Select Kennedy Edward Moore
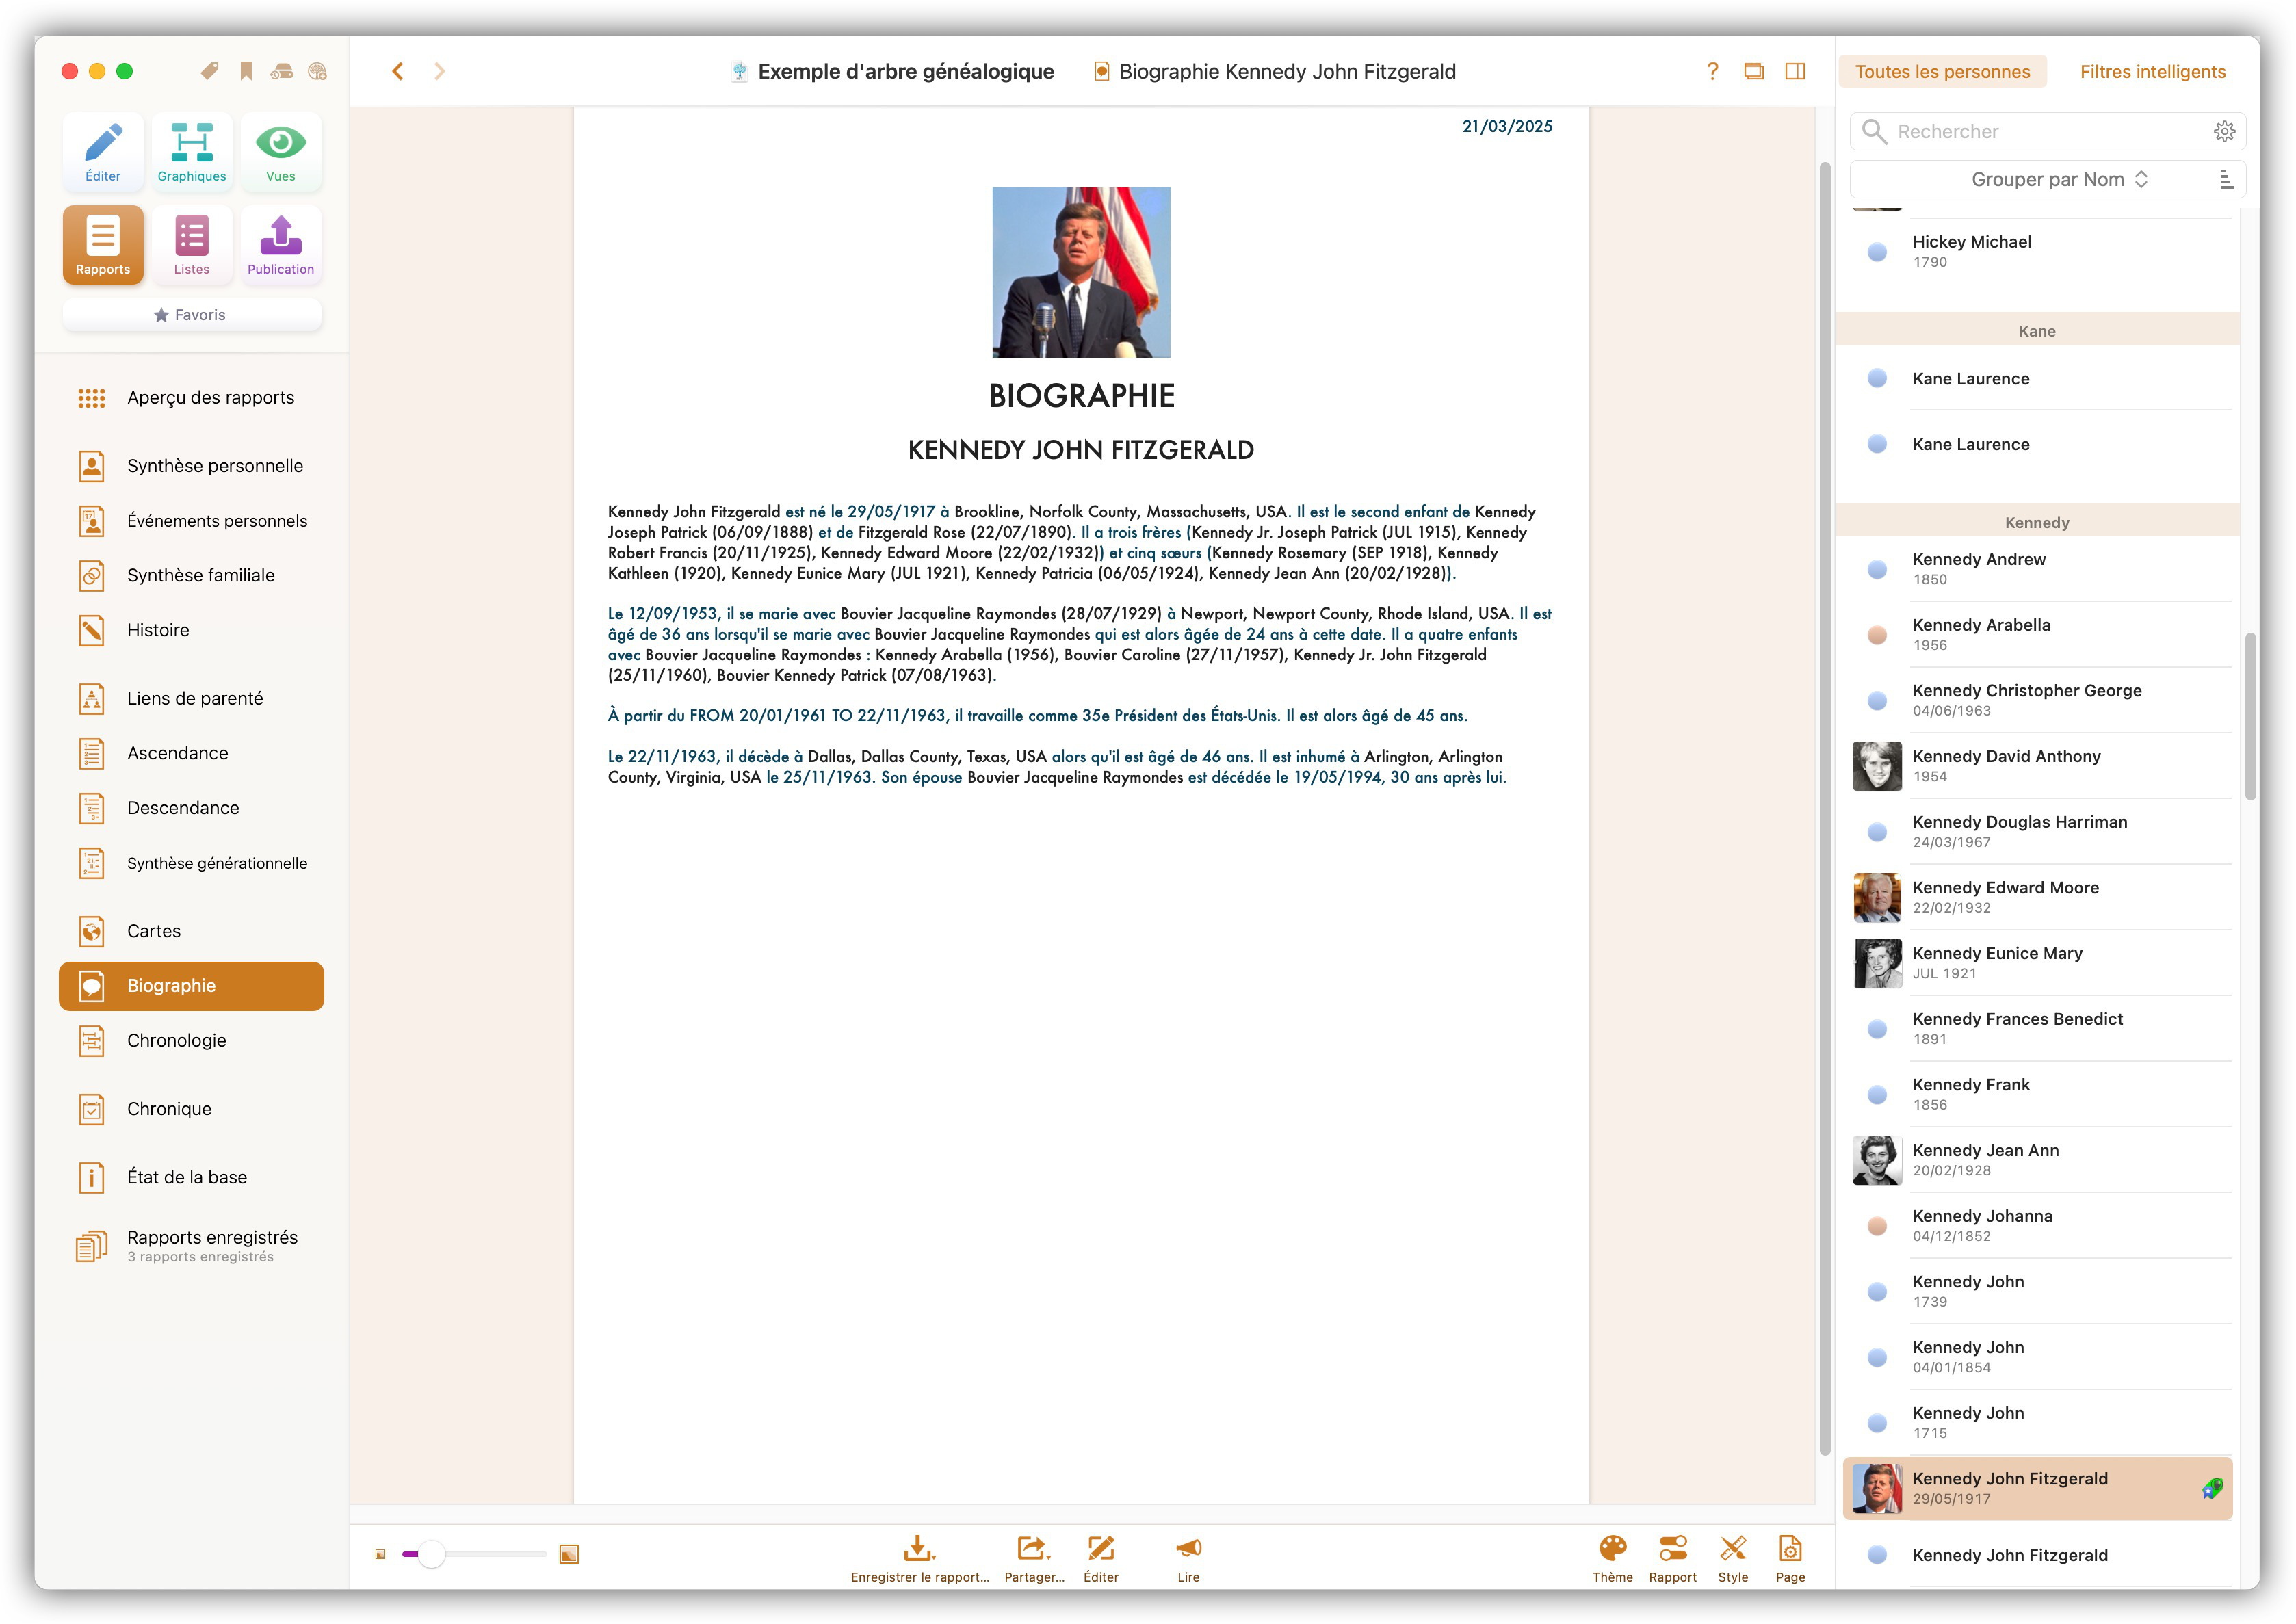 click(x=2038, y=897)
